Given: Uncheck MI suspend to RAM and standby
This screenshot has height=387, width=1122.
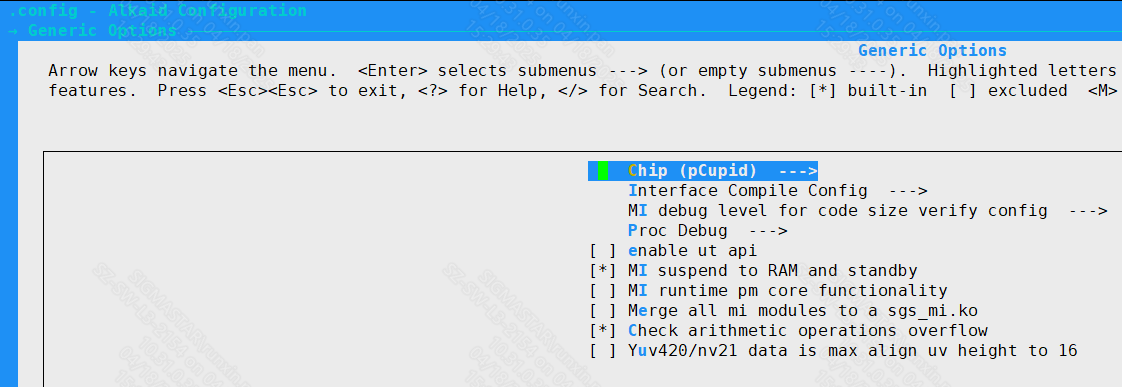Looking at the screenshot, I should click(603, 271).
